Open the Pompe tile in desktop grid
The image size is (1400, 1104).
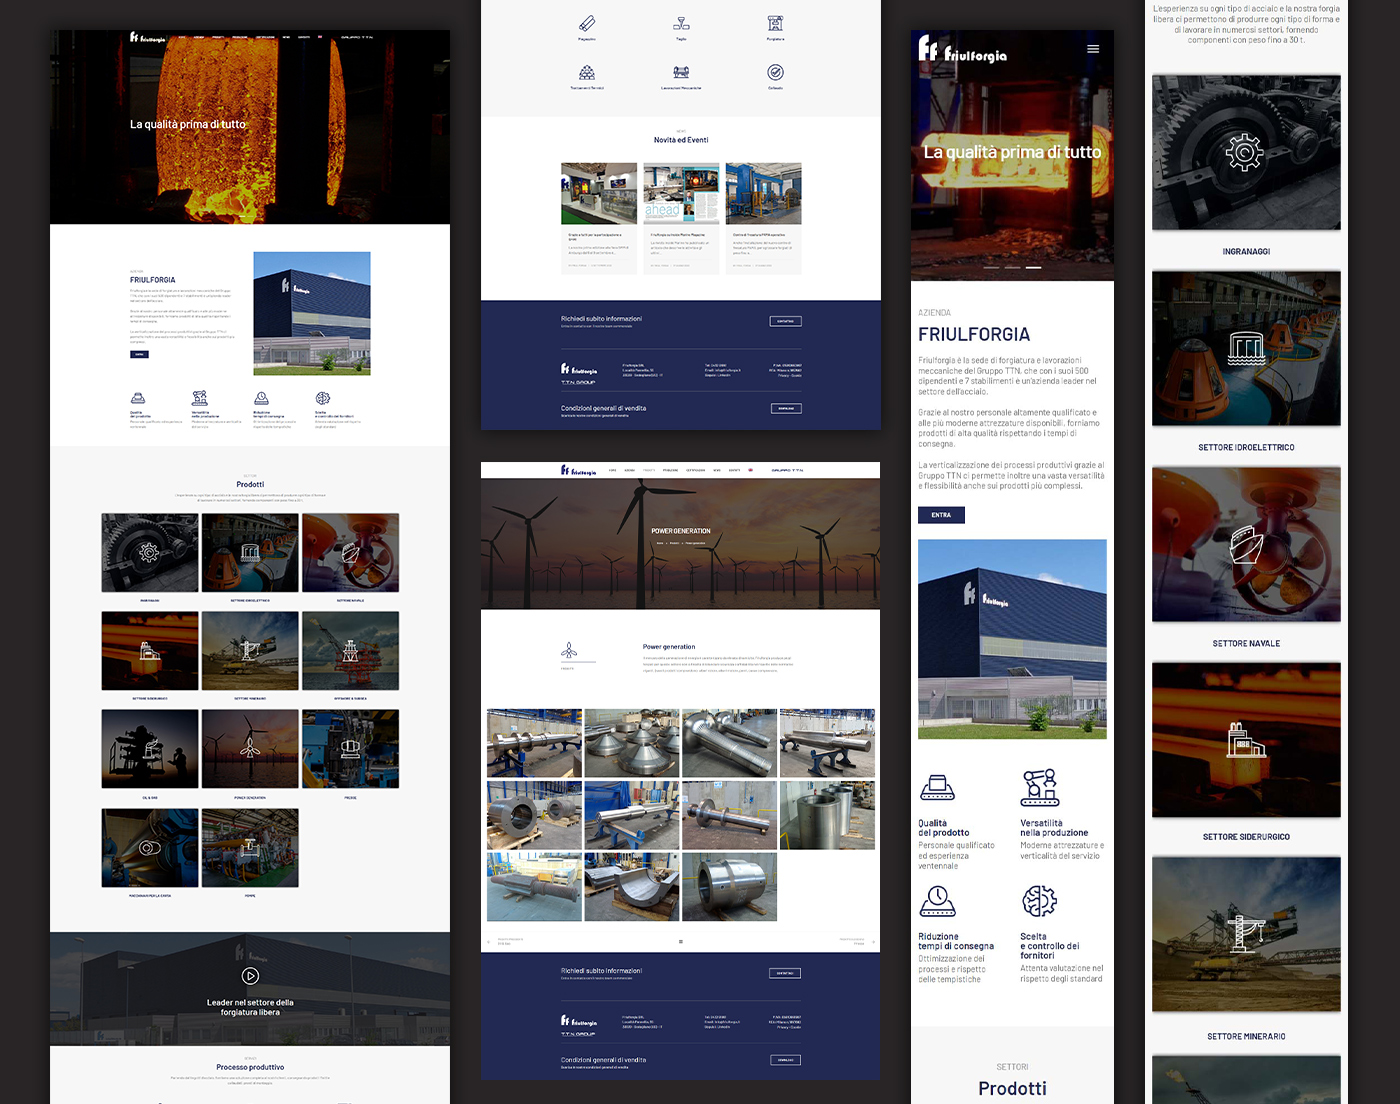tap(250, 848)
